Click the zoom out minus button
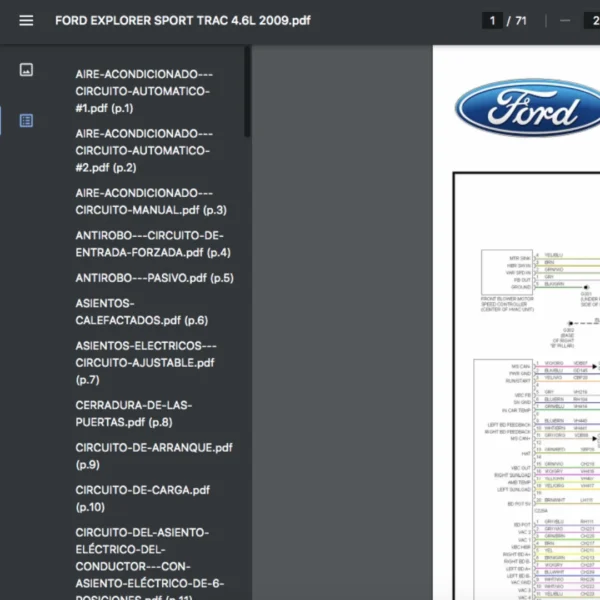The height and width of the screenshot is (600, 600). (x=565, y=20)
